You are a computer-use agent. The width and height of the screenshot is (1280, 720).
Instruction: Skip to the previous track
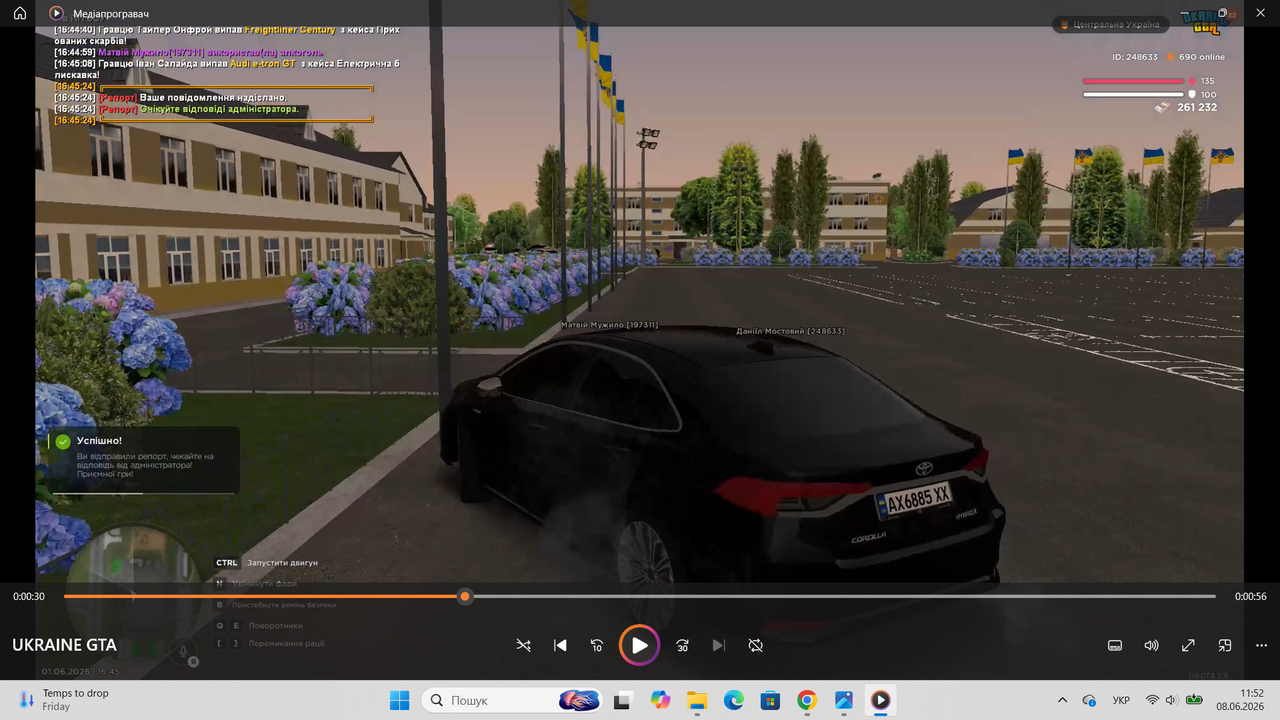560,645
